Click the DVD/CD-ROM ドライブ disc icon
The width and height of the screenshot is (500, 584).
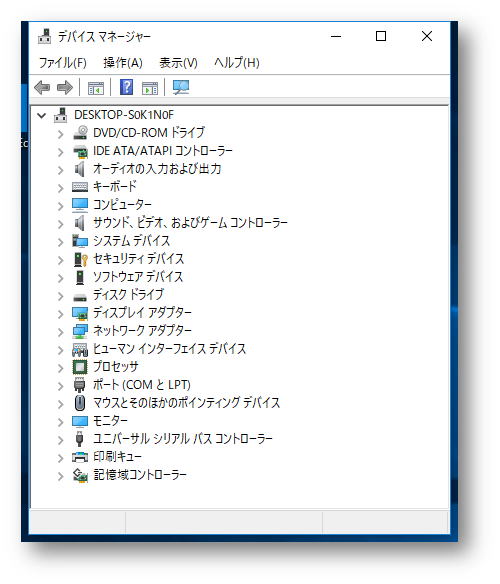80,133
